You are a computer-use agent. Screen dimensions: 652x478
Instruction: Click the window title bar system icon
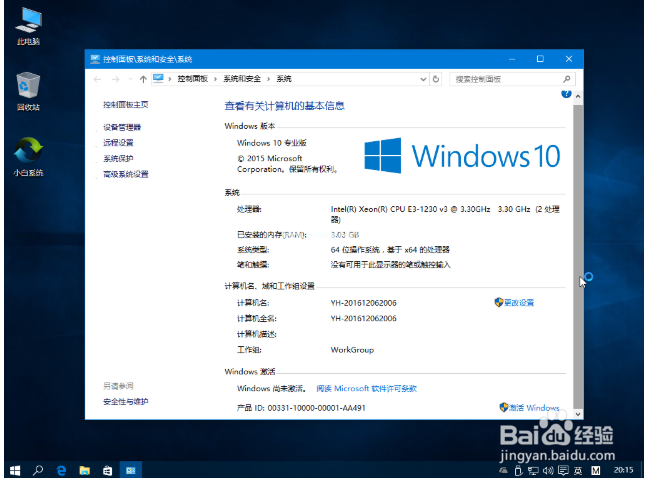click(x=95, y=59)
